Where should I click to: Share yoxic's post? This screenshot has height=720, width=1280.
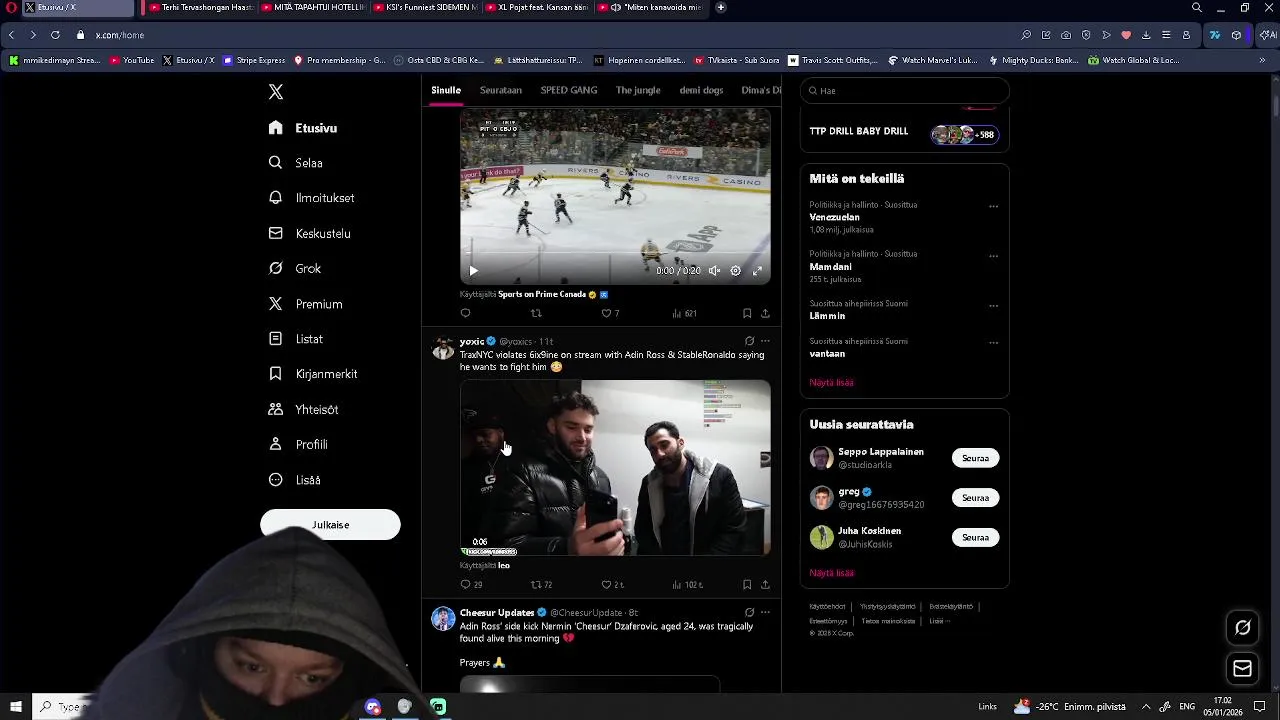[x=765, y=585]
